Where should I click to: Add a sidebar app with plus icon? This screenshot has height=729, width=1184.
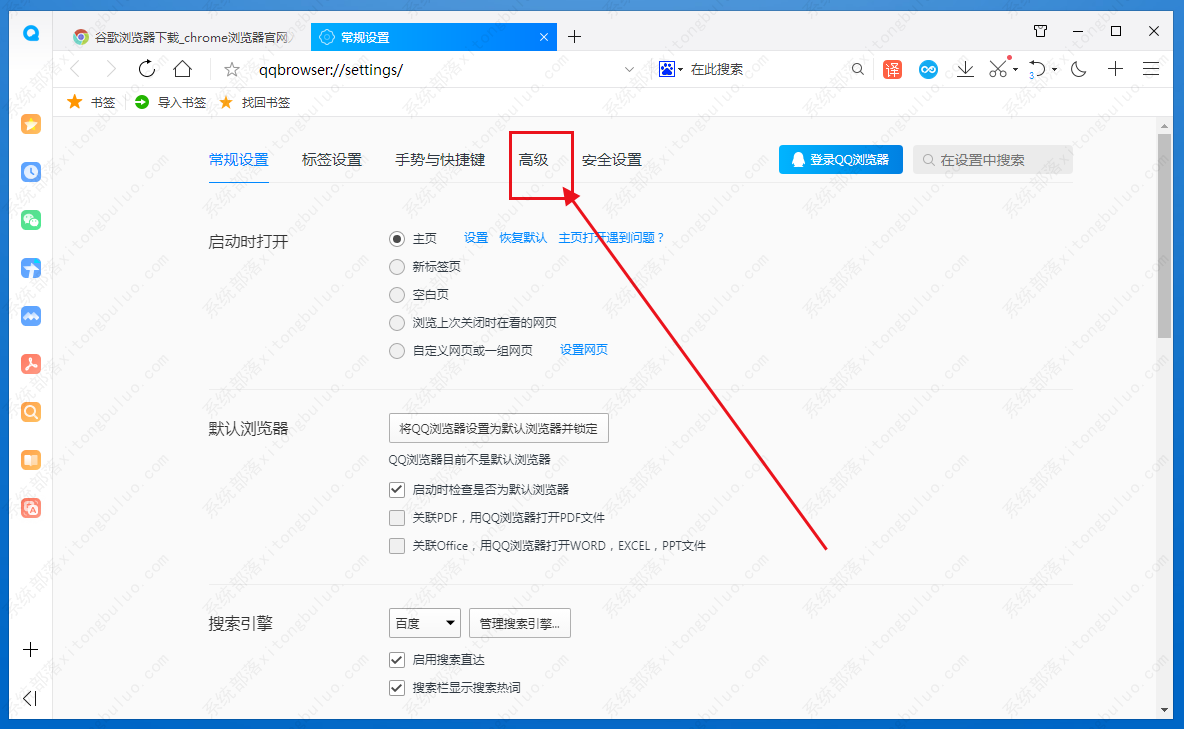(x=30, y=650)
